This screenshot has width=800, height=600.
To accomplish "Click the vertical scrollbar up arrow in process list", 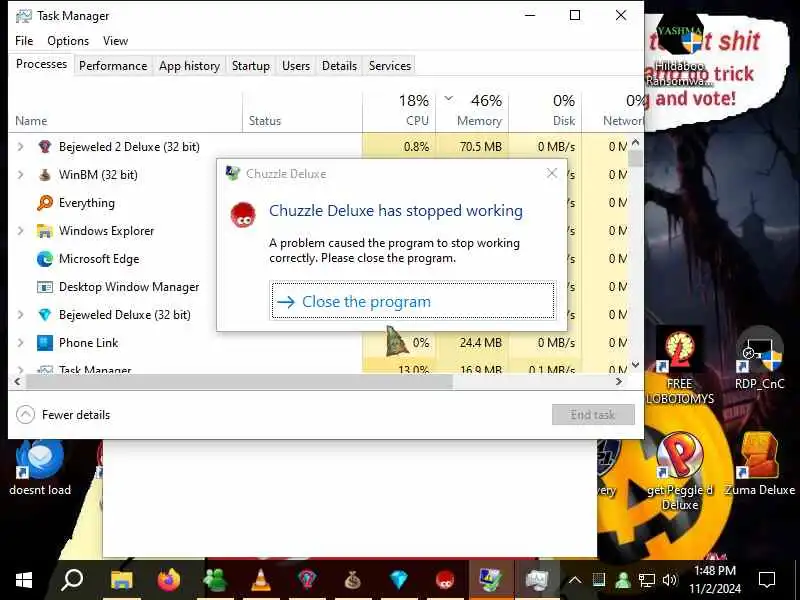I will point(635,142).
